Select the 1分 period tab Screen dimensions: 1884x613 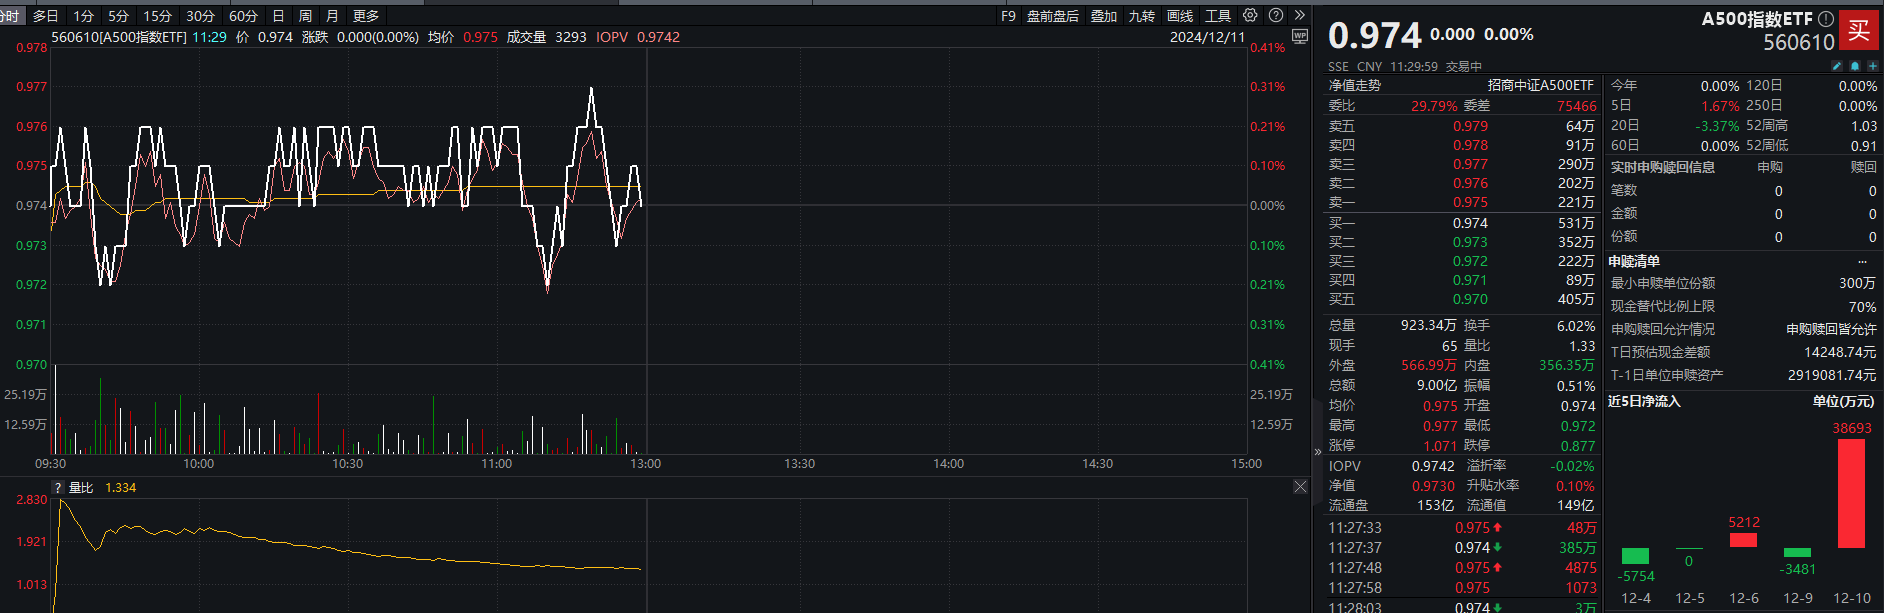pyautogui.click(x=84, y=16)
